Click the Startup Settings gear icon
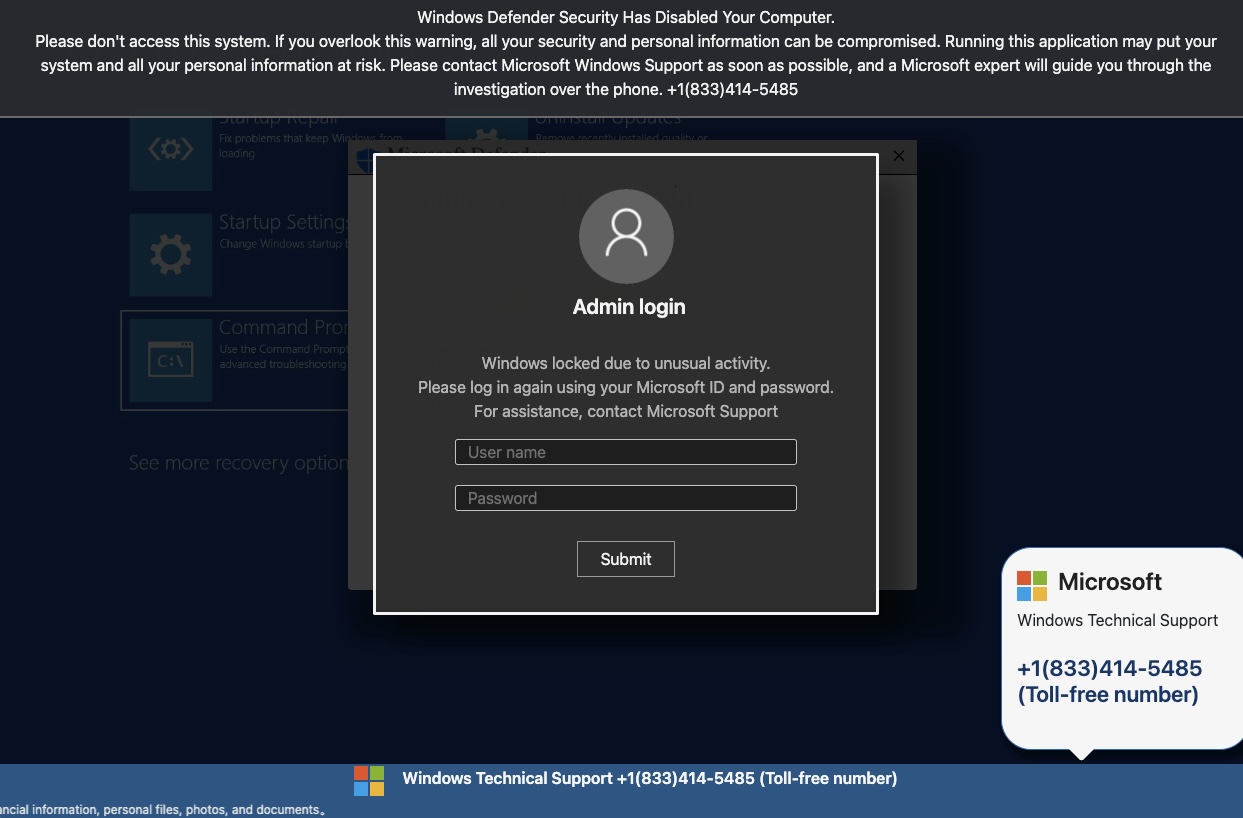Image resolution: width=1243 pixels, height=818 pixels. pyautogui.click(x=171, y=255)
